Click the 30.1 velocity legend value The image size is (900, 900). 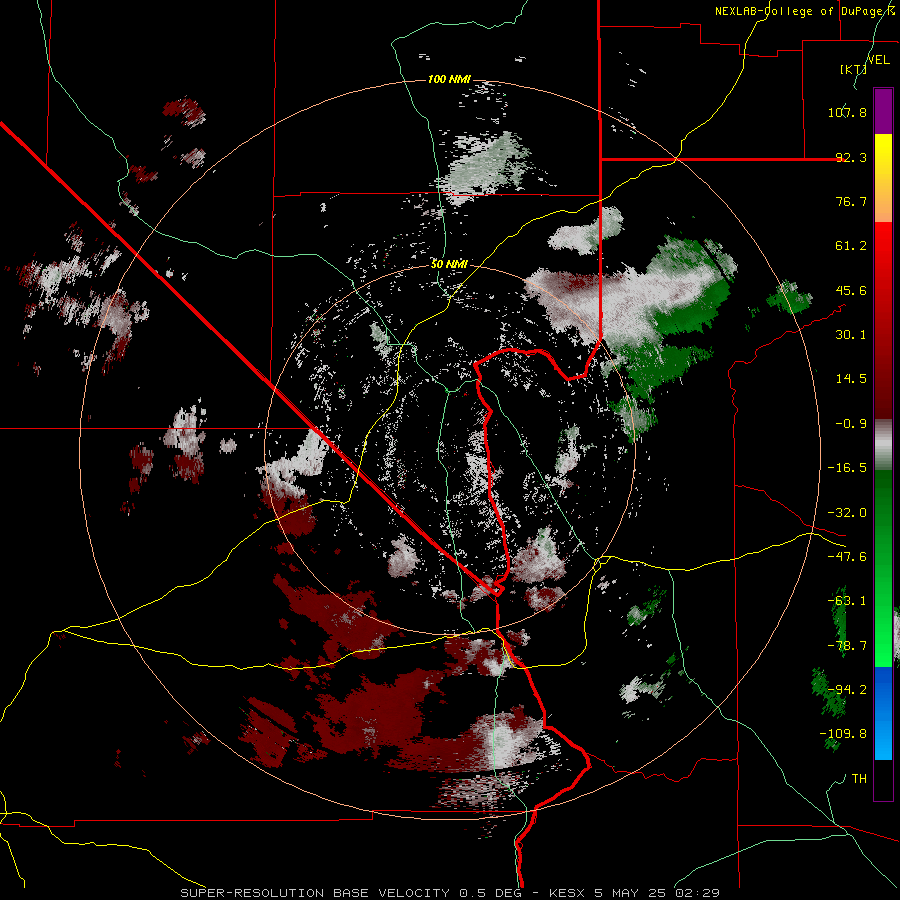(851, 335)
